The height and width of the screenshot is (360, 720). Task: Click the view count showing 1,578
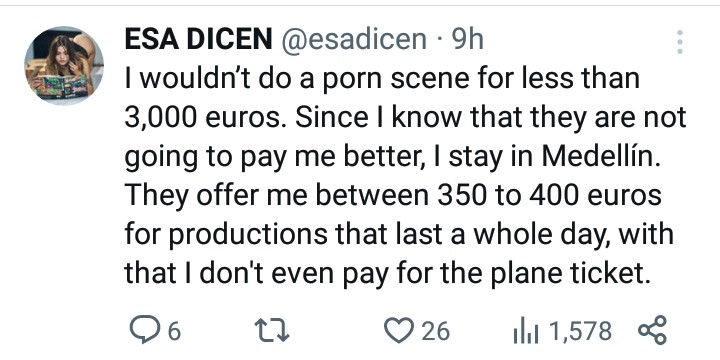coord(580,331)
